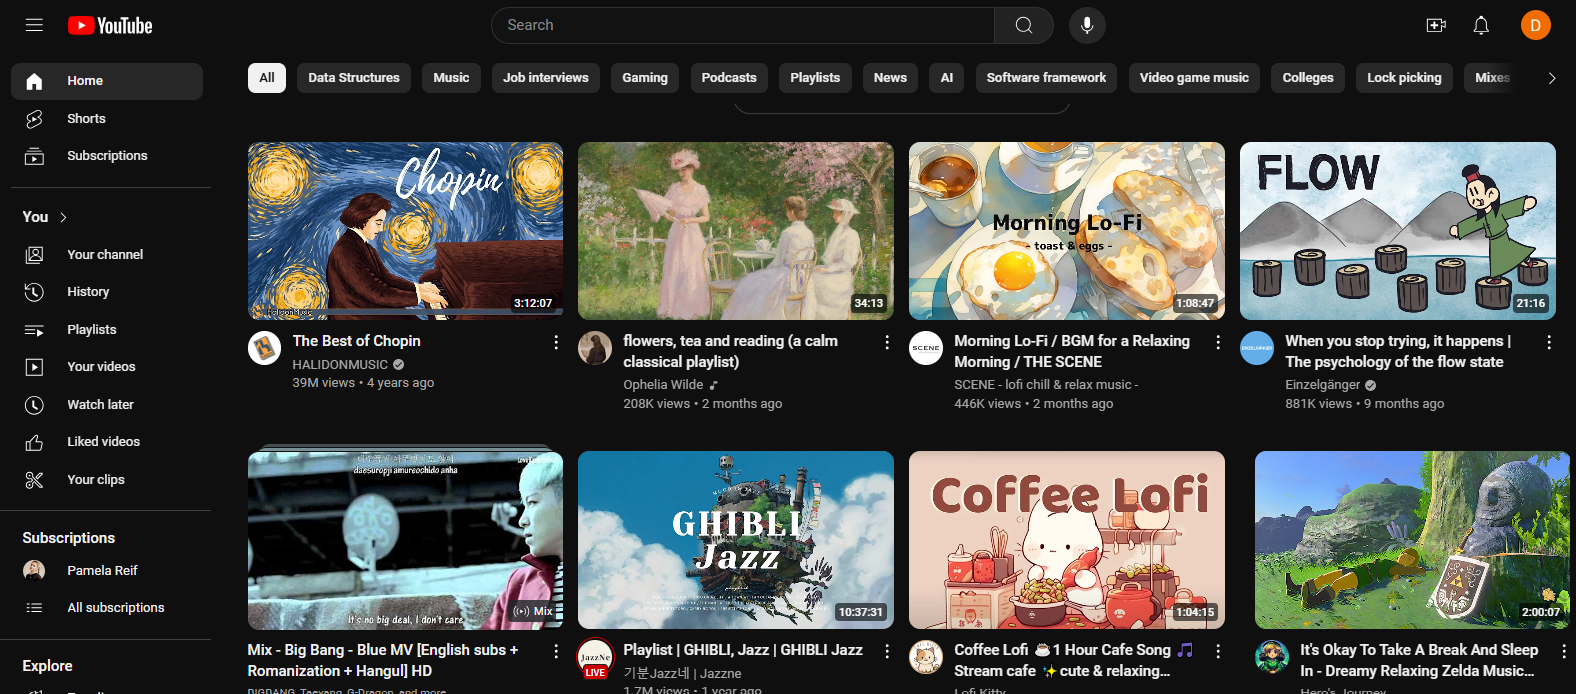
Task: Go to YouTube home via logo
Action: tap(110, 25)
